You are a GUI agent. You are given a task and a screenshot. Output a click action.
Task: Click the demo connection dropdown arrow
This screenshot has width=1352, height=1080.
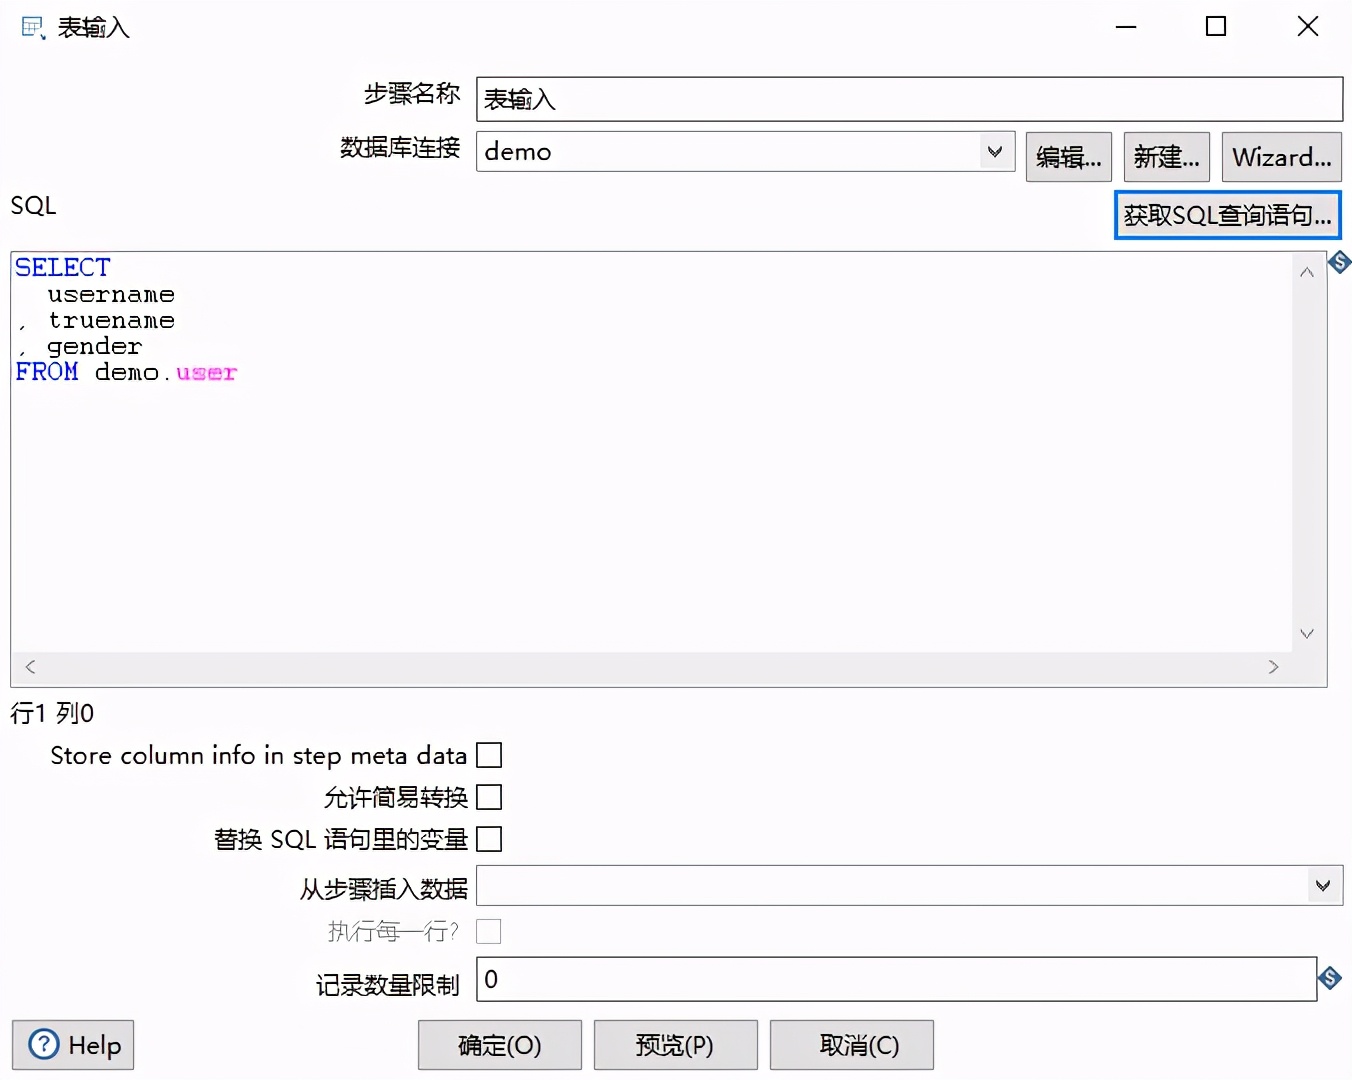click(994, 151)
